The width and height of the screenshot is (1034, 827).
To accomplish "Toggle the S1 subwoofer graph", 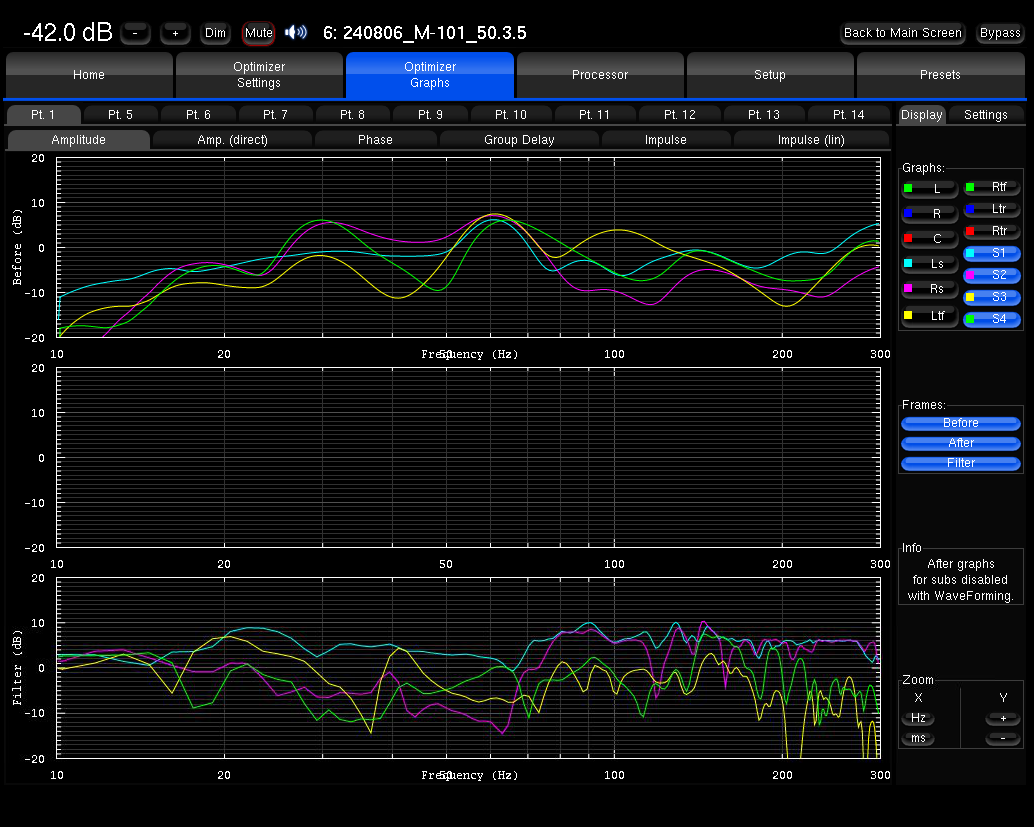I will pos(992,254).
